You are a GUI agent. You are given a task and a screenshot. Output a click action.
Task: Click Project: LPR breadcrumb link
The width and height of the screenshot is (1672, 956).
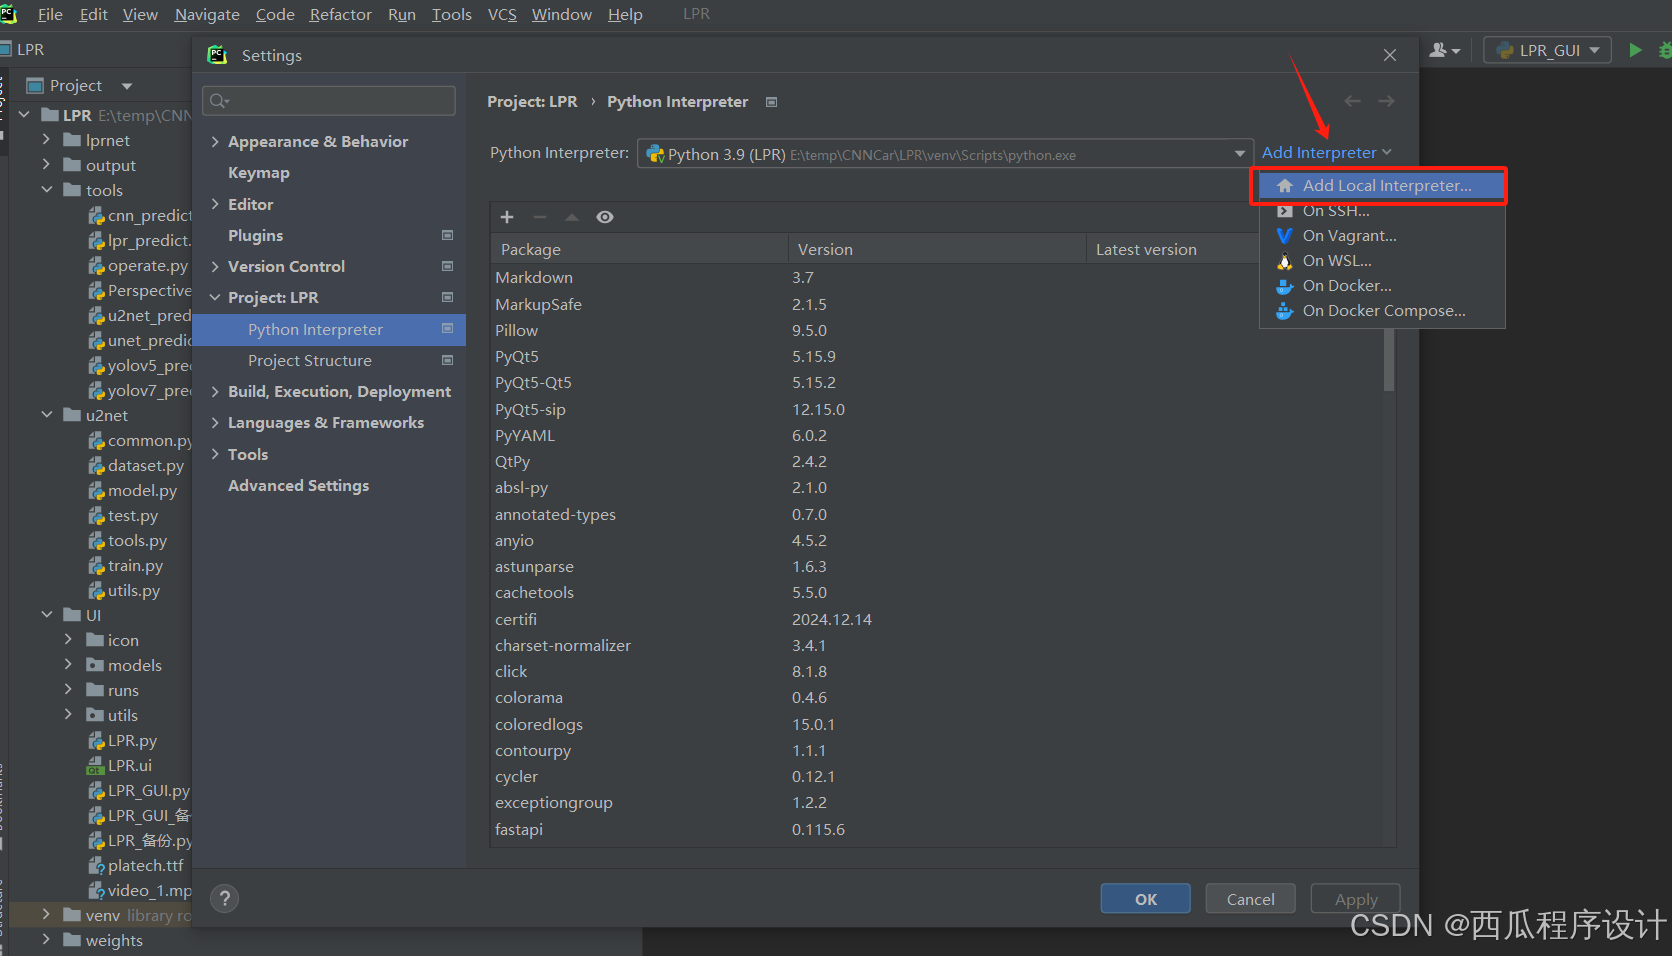coord(532,102)
